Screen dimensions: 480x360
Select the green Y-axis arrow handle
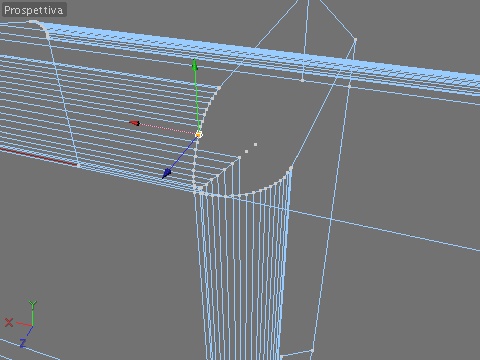[195, 65]
